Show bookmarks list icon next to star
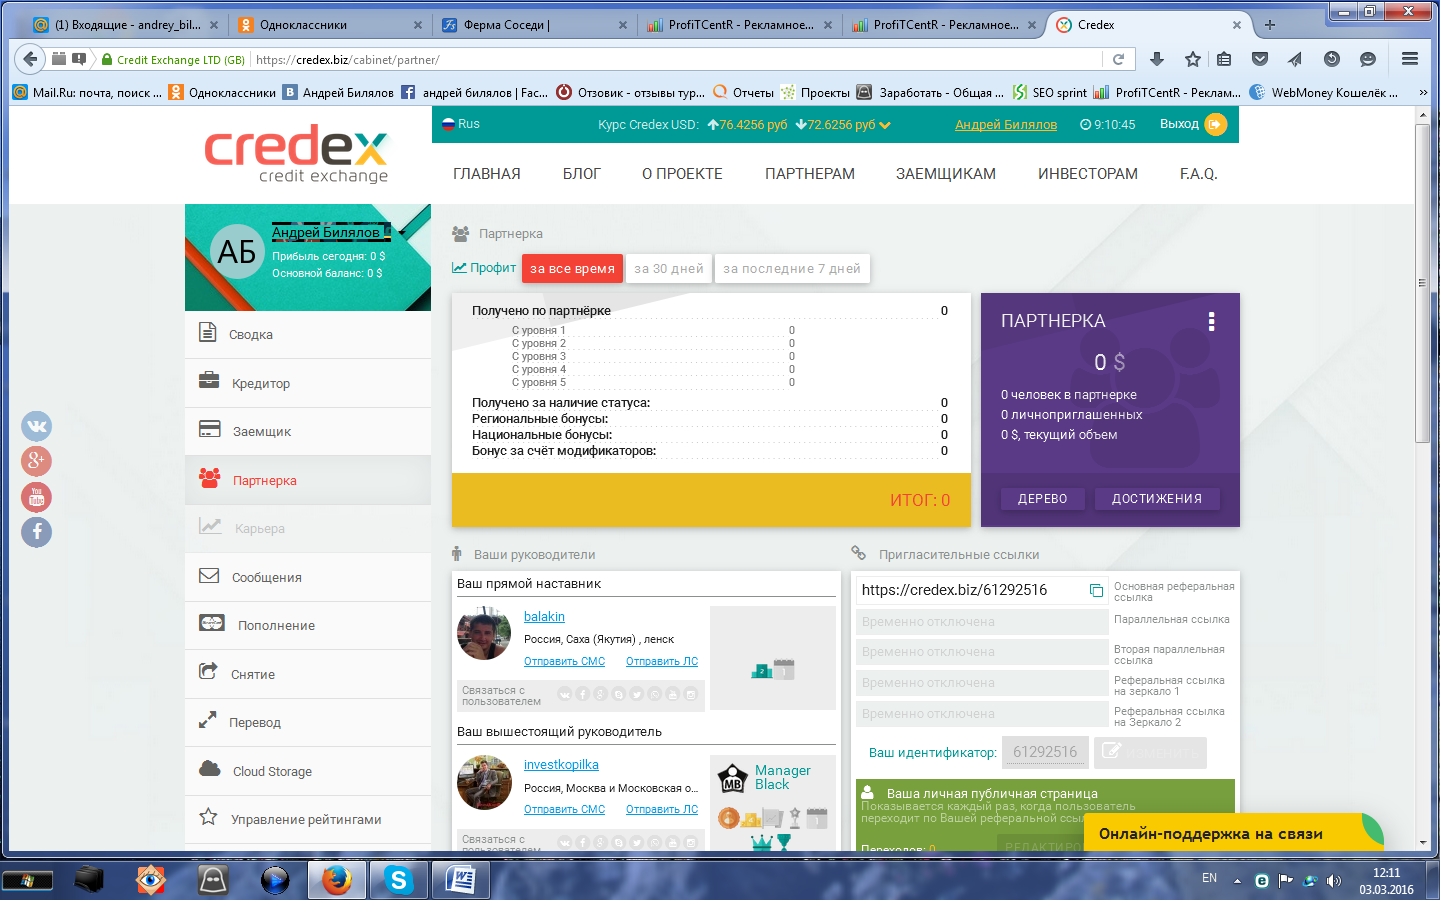This screenshot has height=900, width=1440. (1224, 59)
